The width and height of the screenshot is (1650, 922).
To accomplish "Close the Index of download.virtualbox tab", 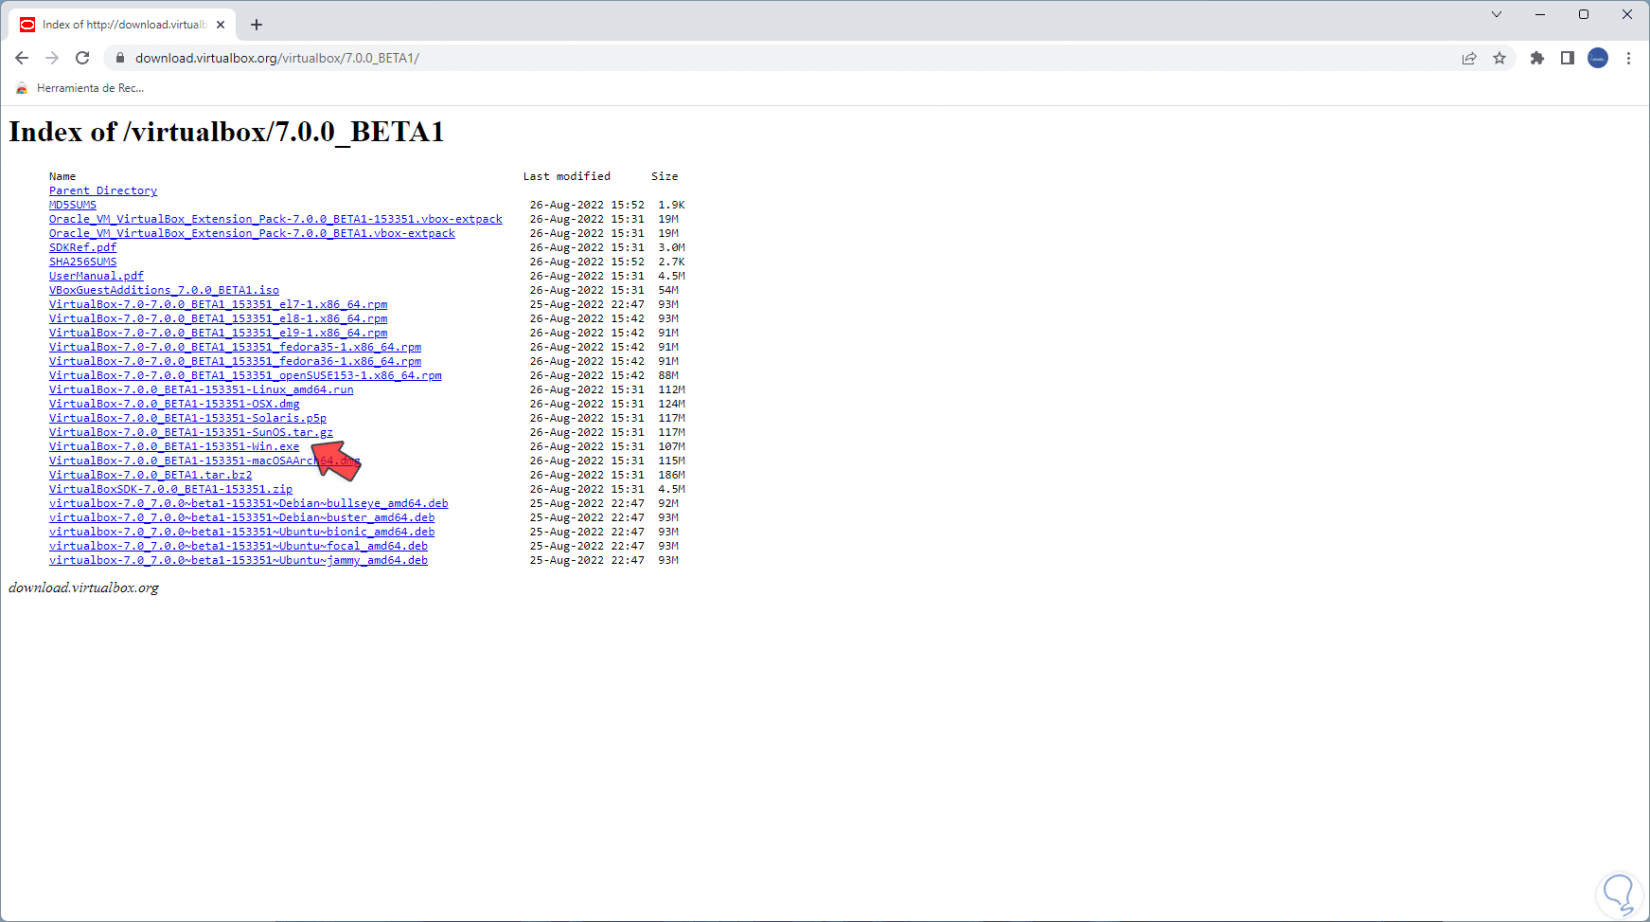I will click(221, 25).
